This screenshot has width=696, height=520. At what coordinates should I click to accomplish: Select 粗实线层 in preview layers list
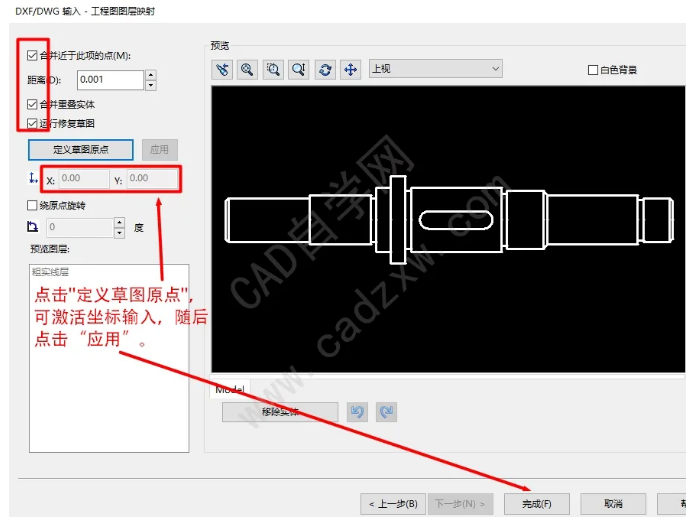pyautogui.click(x=50, y=272)
